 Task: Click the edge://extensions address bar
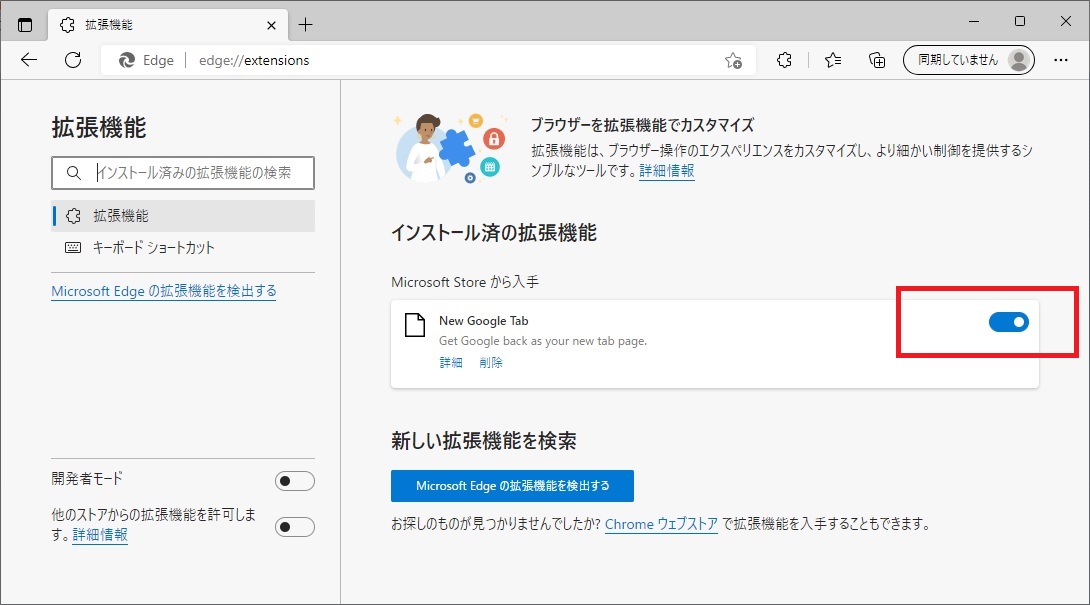[x=428, y=60]
